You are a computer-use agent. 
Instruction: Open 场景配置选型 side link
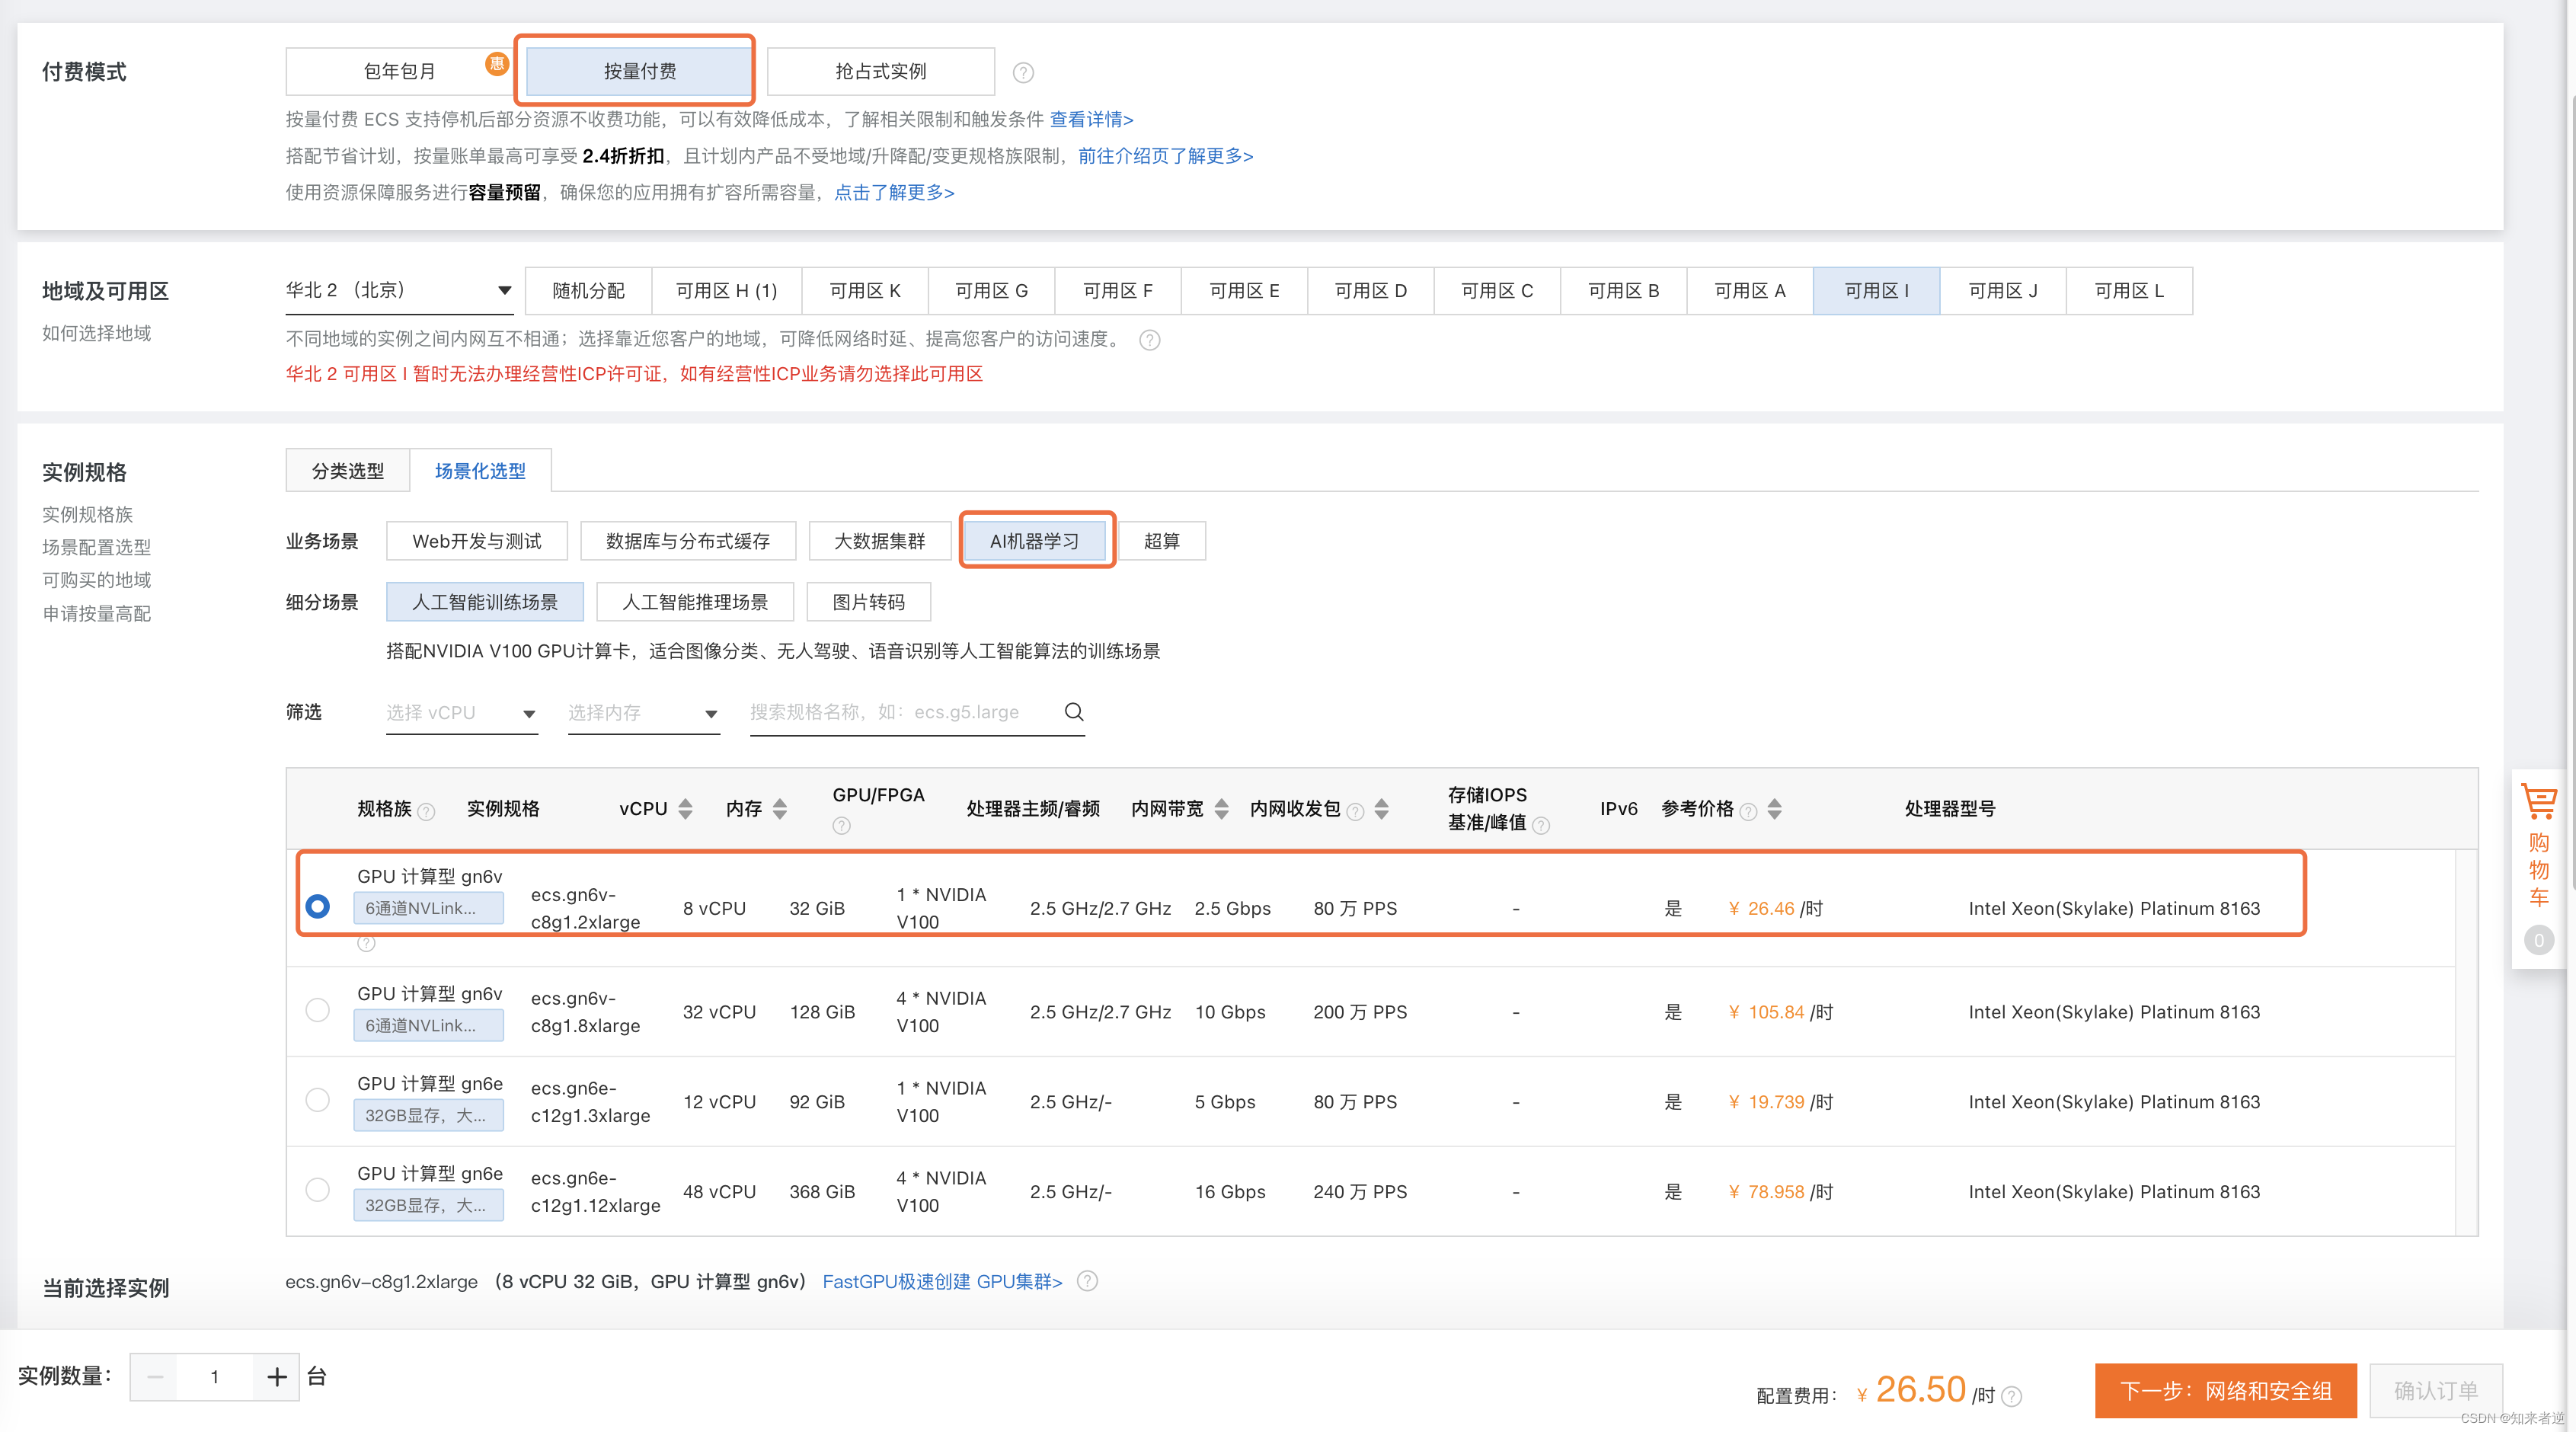(x=96, y=547)
